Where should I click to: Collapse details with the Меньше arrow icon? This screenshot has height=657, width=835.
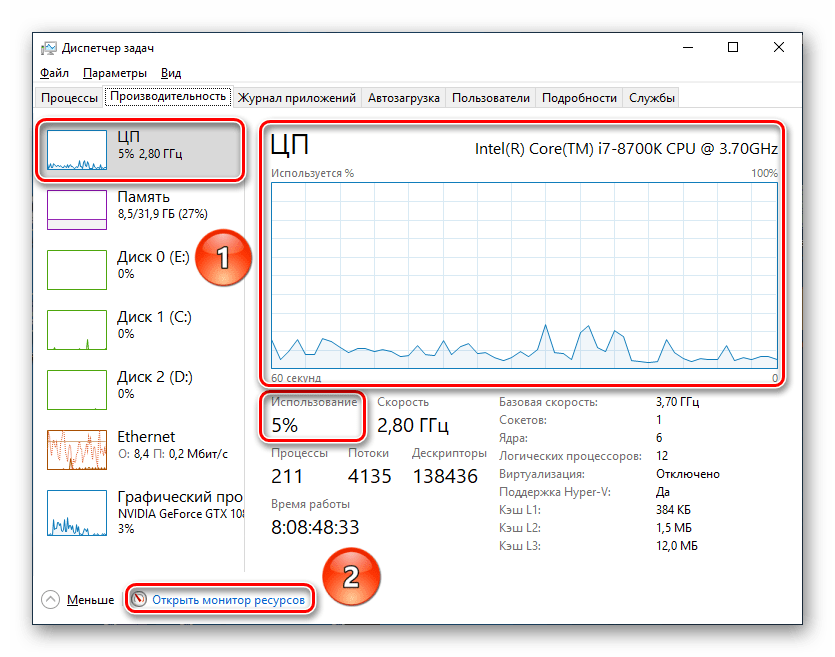tap(51, 599)
